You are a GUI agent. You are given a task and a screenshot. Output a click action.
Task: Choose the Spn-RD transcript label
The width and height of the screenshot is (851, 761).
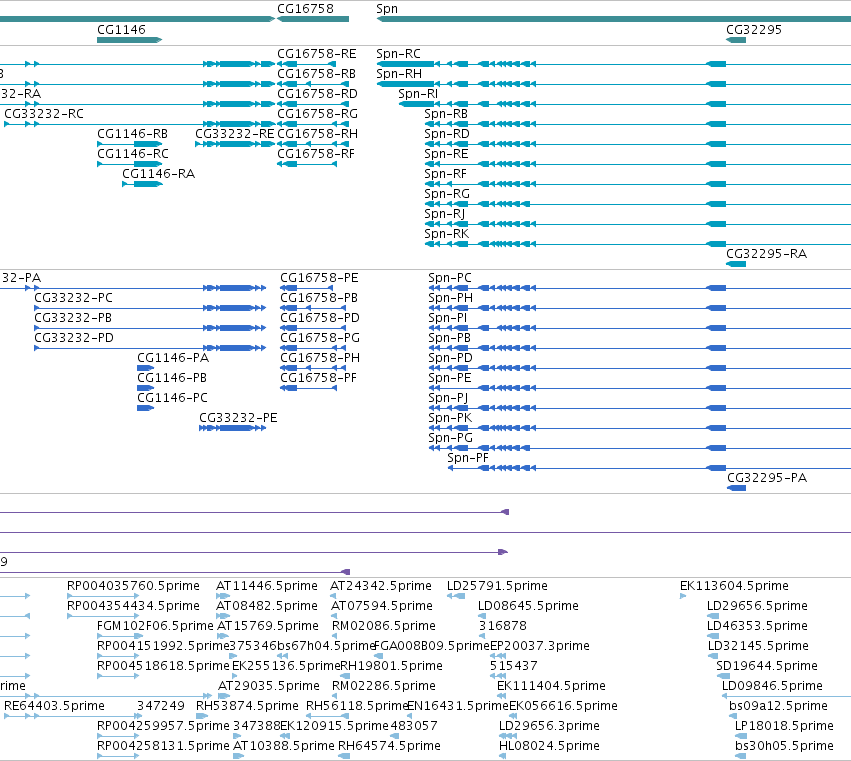(447, 134)
